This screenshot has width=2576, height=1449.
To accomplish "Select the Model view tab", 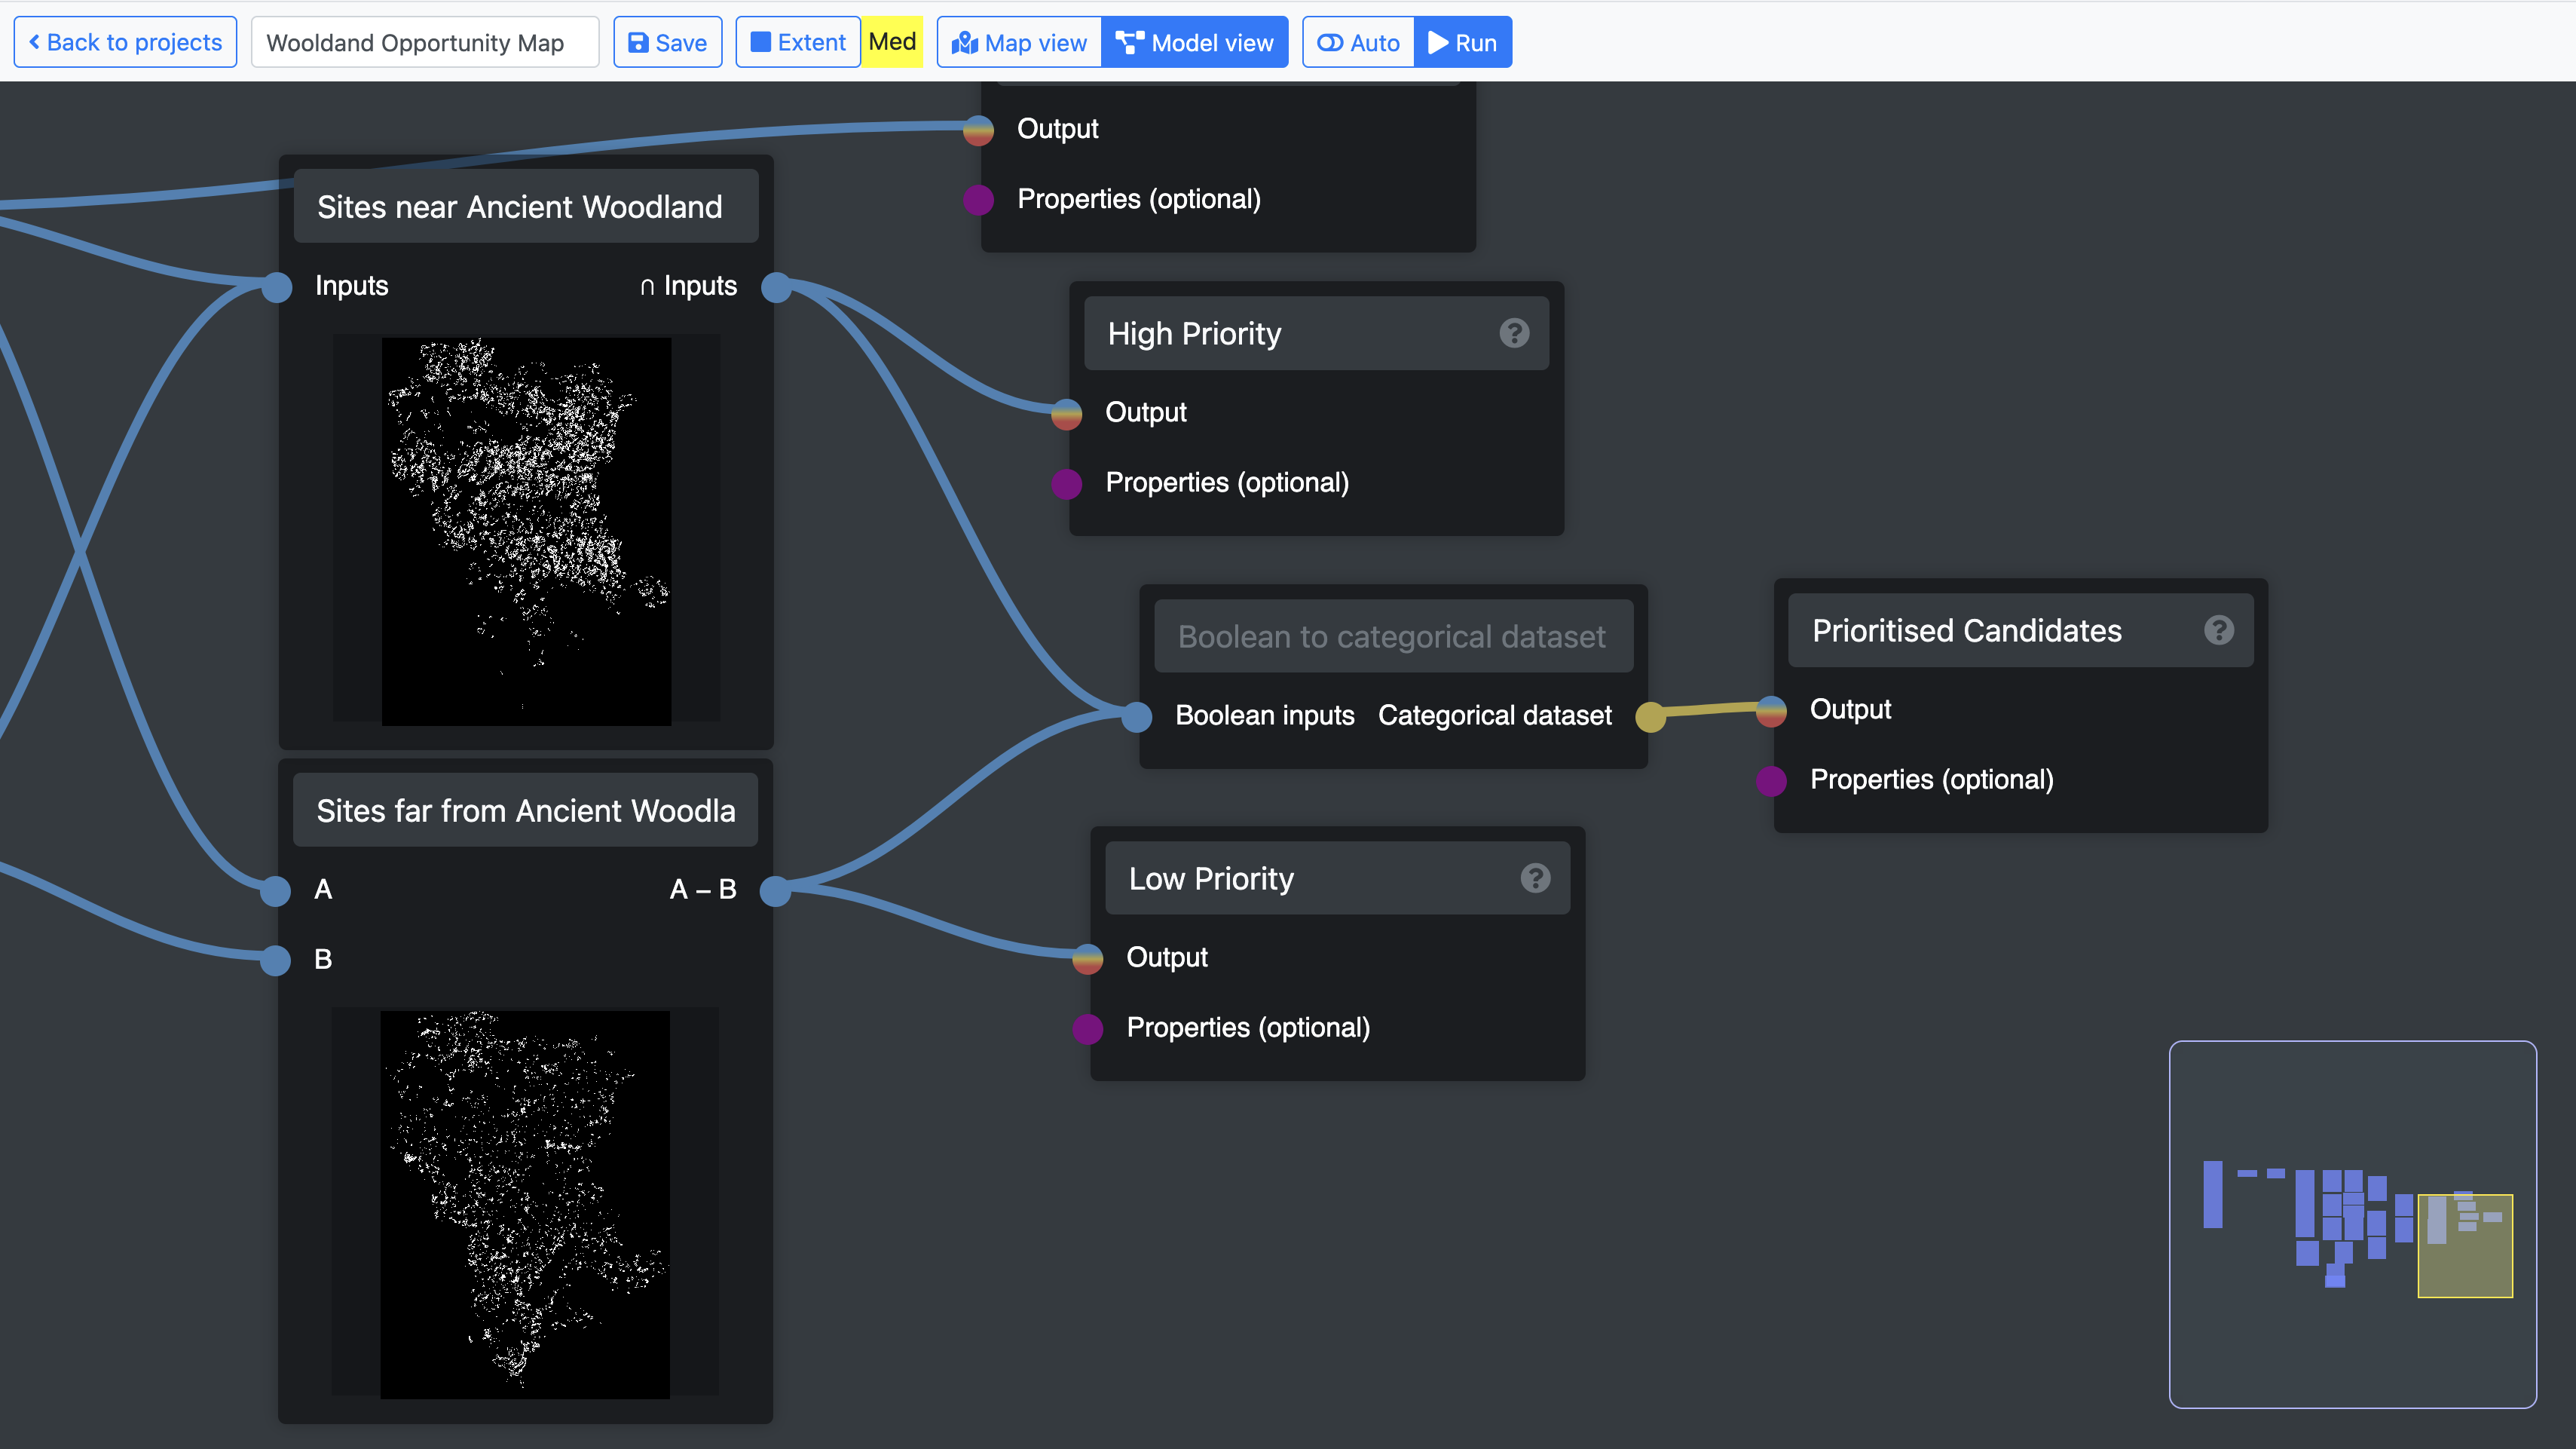I will tap(1195, 43).
